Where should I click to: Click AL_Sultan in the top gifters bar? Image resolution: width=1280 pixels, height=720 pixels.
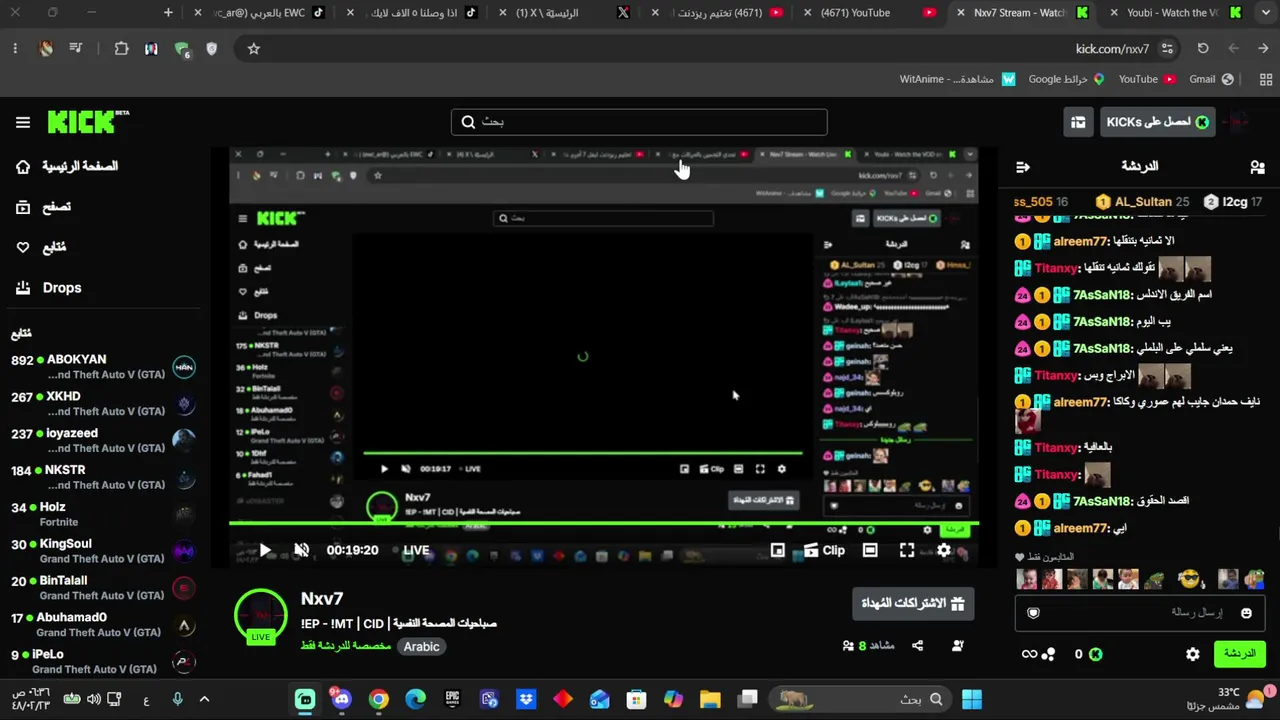(x=1141, y=202)
